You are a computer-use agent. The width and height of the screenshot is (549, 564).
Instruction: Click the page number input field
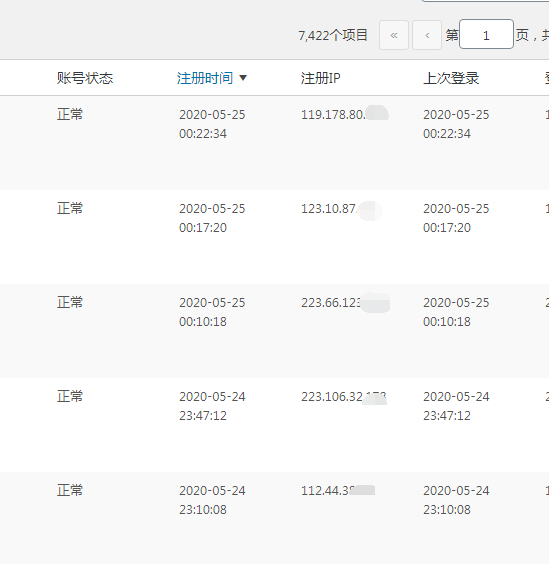[486, 34]
